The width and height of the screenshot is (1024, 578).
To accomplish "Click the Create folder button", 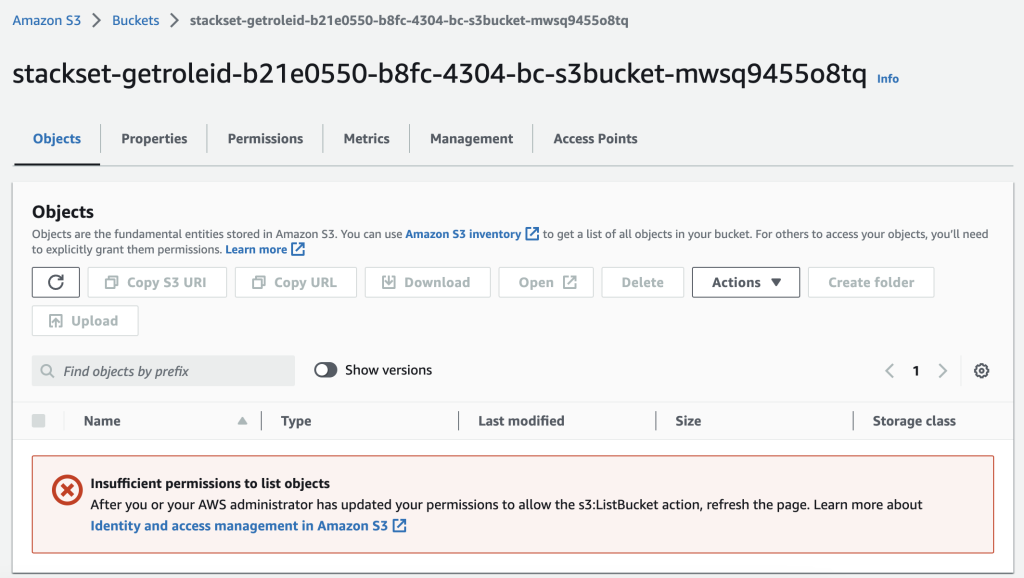I will [x=870, y=282].
